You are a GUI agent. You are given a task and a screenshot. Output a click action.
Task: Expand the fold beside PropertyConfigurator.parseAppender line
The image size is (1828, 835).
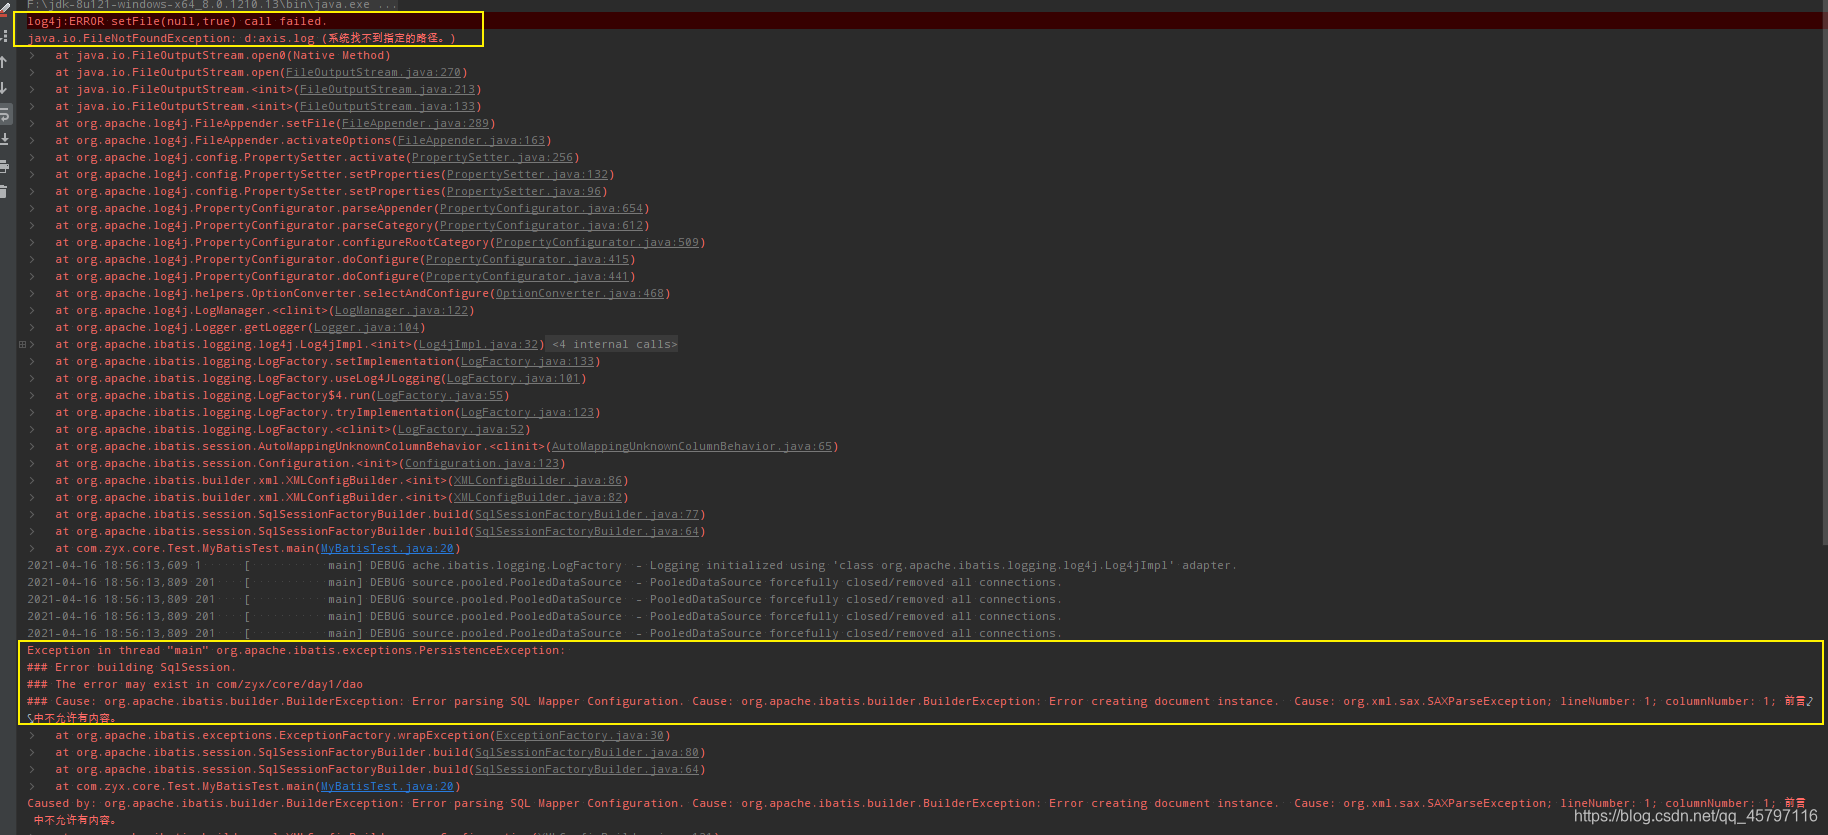[32, 209]
